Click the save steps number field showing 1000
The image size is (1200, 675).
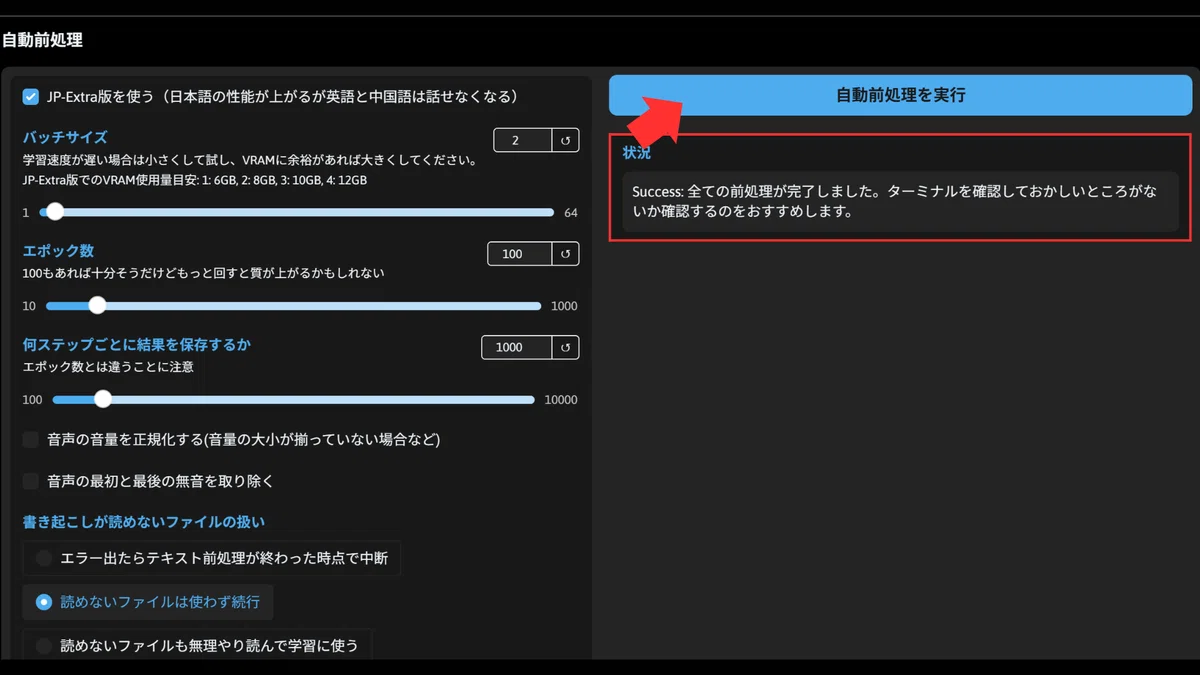click(x=517, y=347)
